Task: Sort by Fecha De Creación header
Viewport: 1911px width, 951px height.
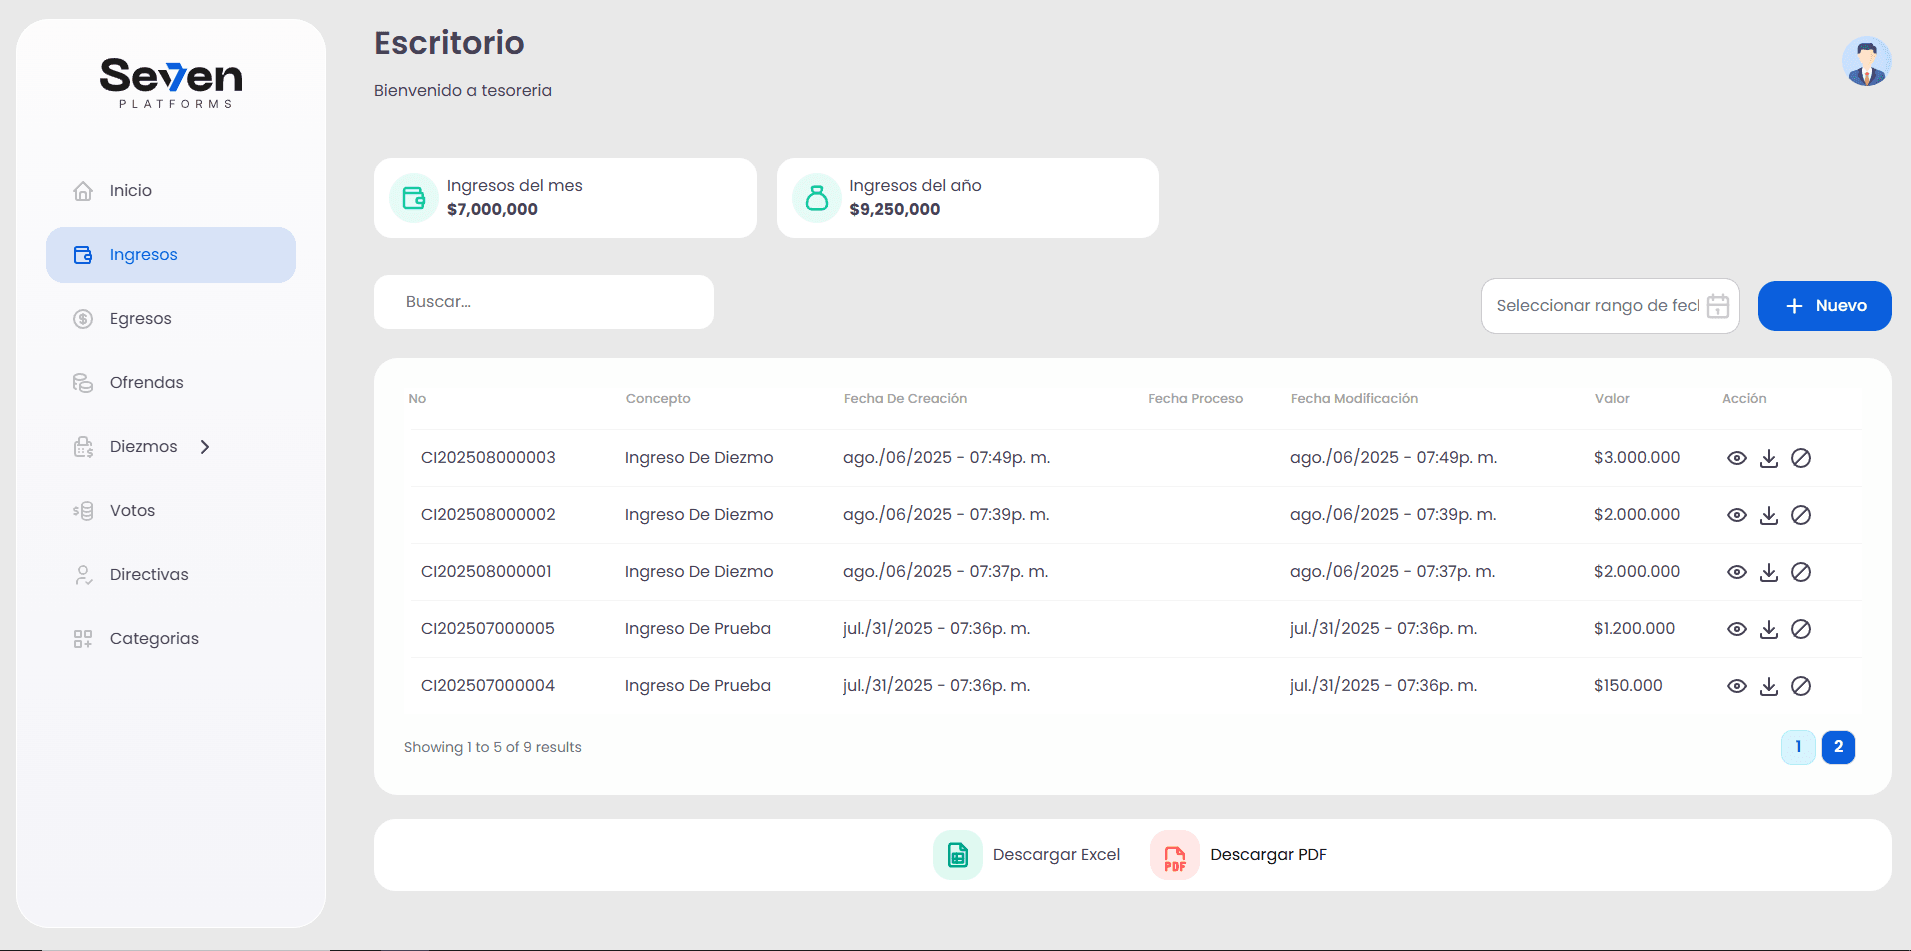Action: (x=905, y=399)
